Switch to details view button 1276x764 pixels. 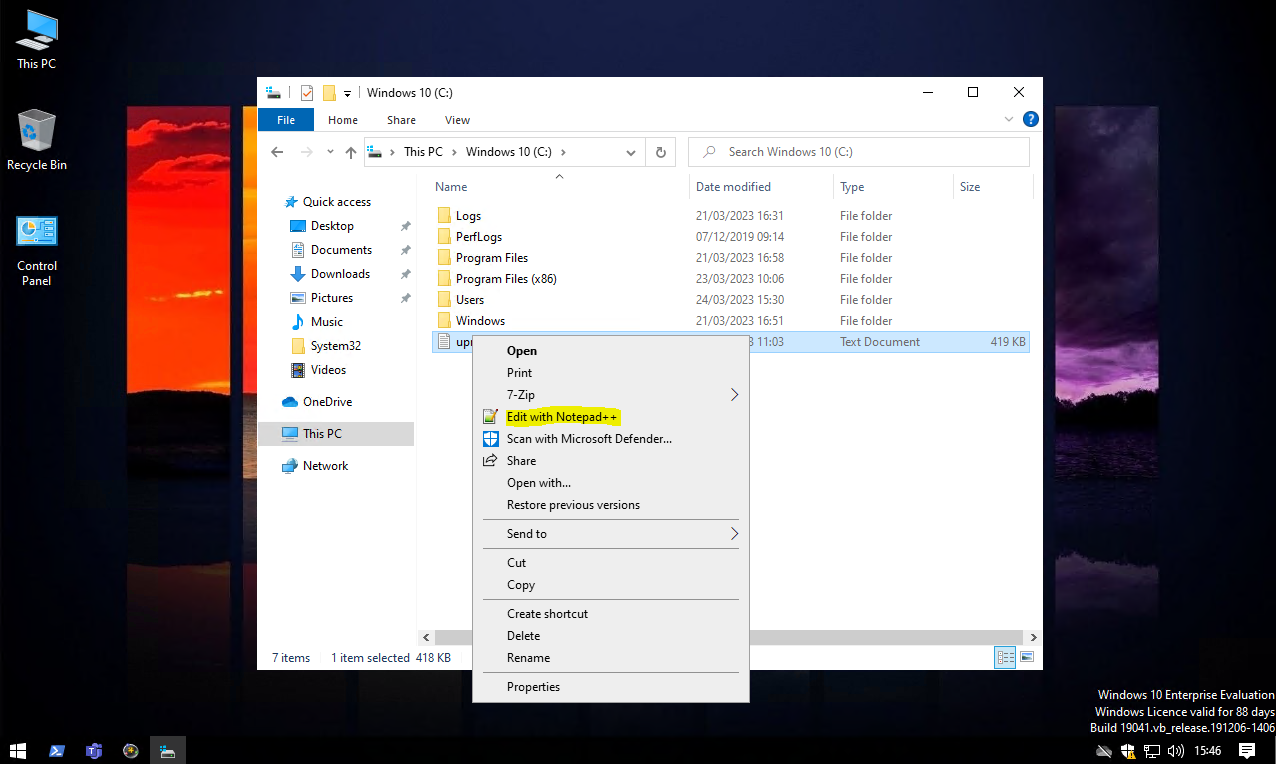click(x=1005, y=657)
